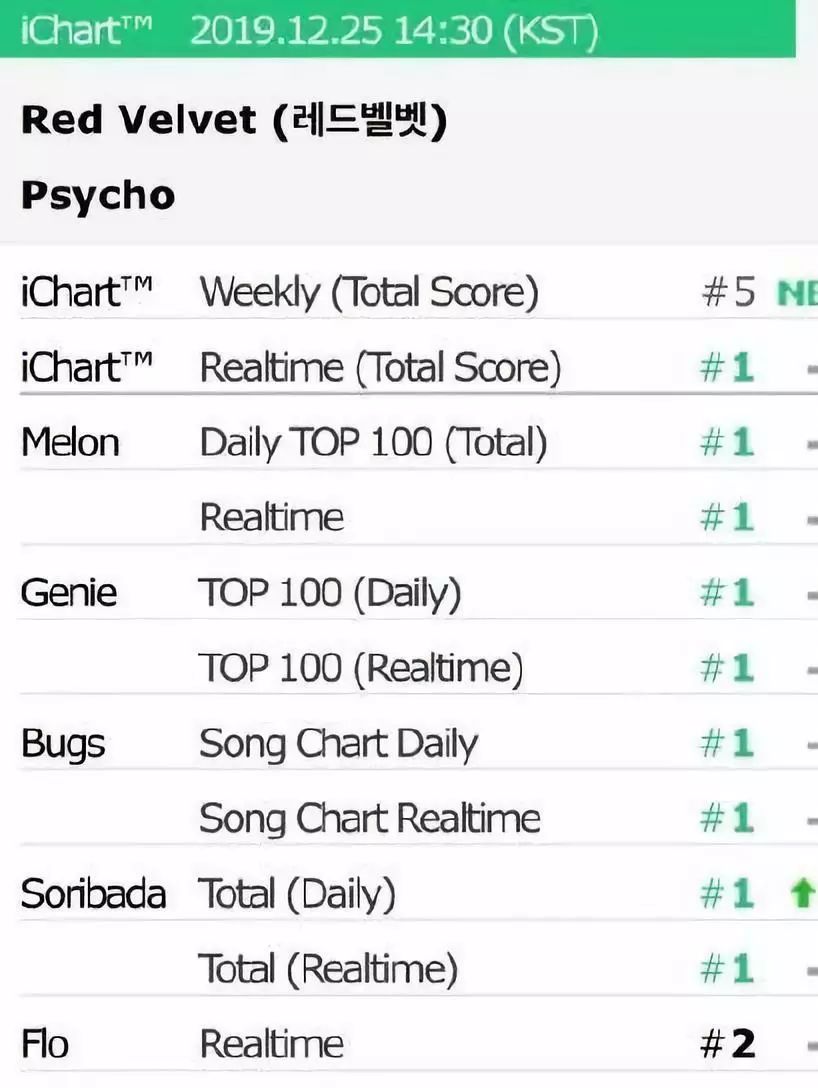Open Soribada Total (Realtime)
This screenshot has height=1088, width=818.
pos(328,969)
